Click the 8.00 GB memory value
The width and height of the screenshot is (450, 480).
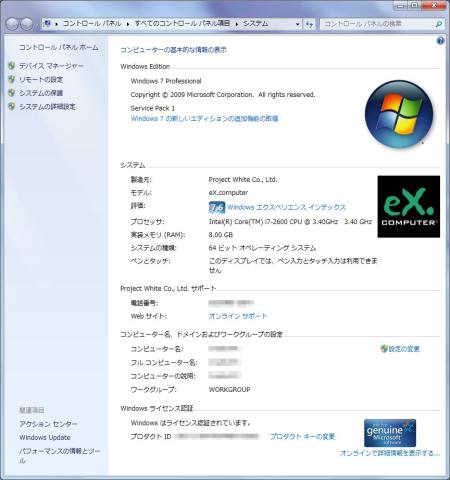(221, 235)
